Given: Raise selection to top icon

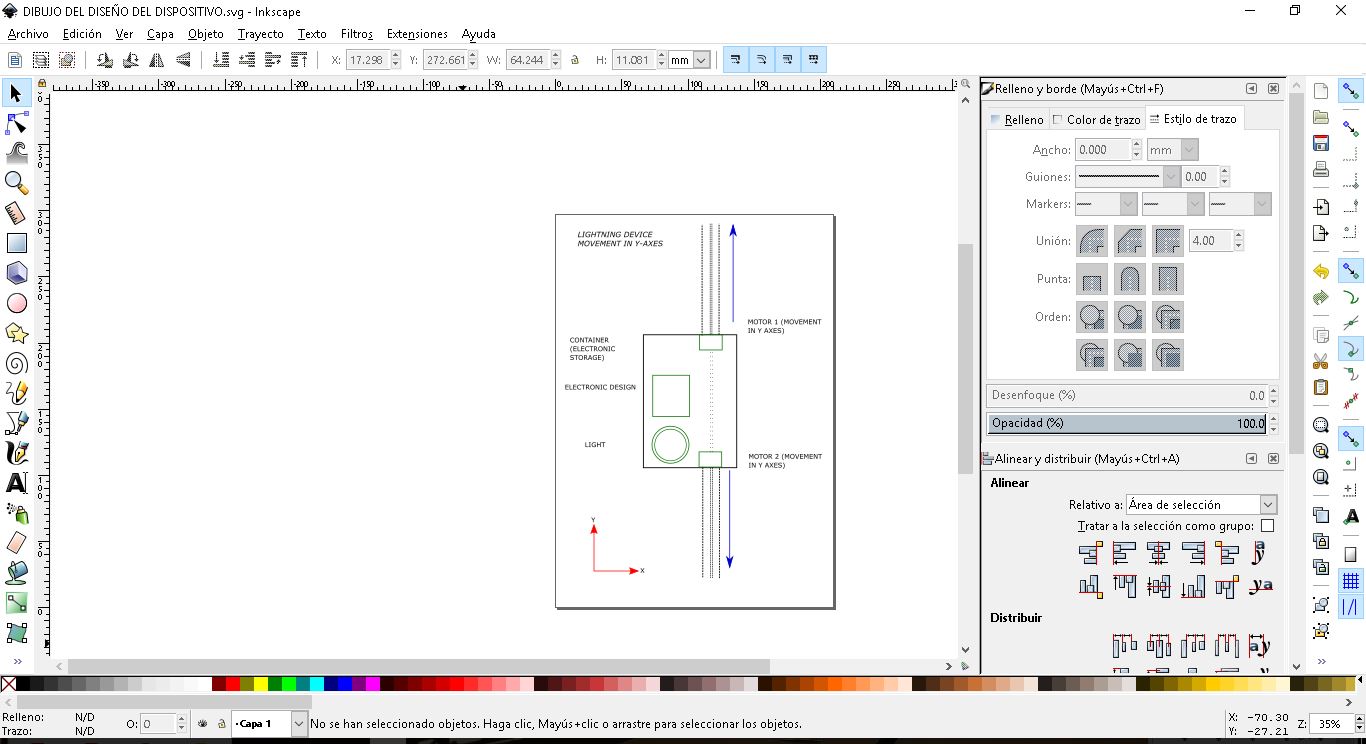Looking at the screenshot, I should tap(298, 60).
